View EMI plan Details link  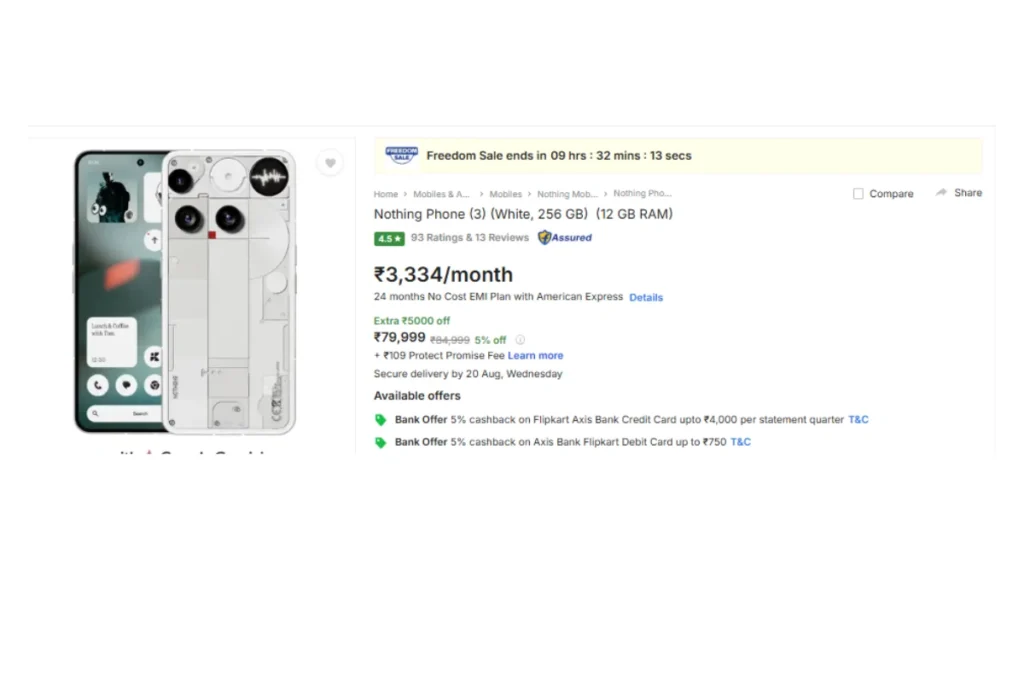[646, 298]
